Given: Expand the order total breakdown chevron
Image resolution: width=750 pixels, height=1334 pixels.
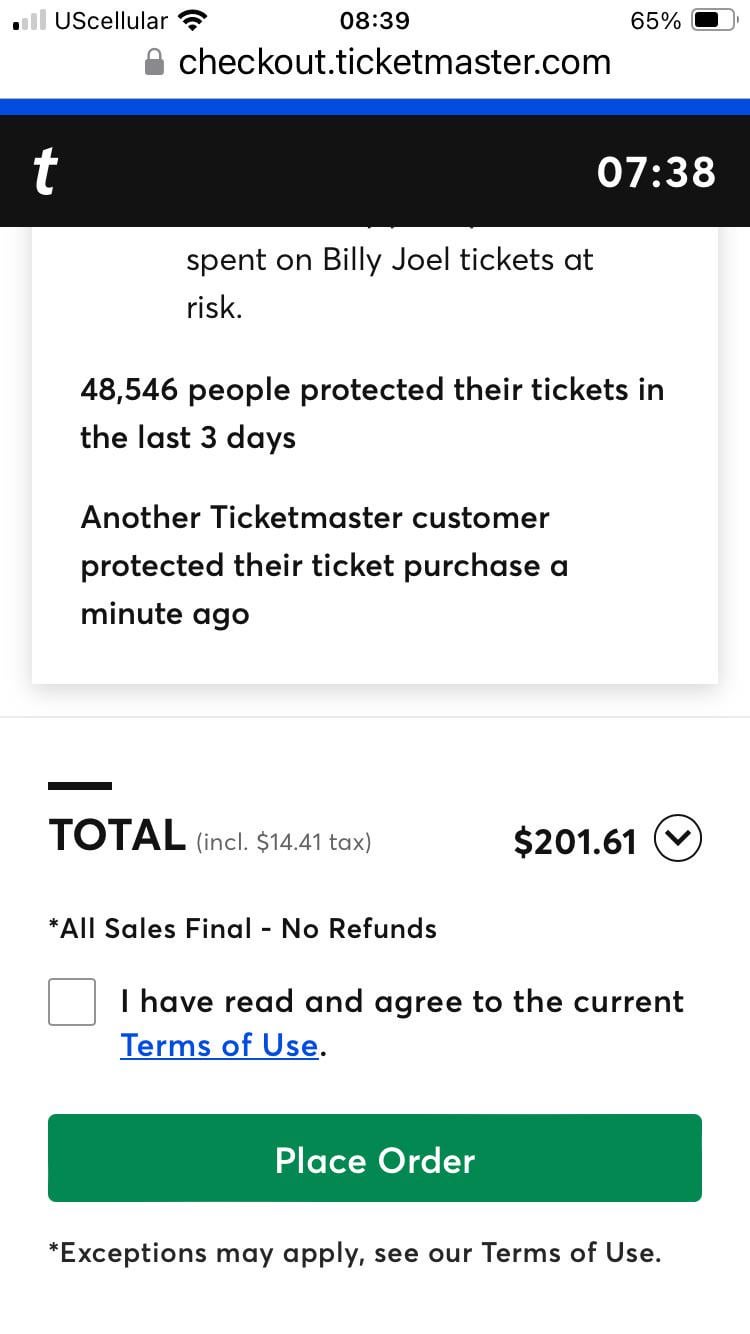Looking at the screenshot, I should (x=678, y=840).
